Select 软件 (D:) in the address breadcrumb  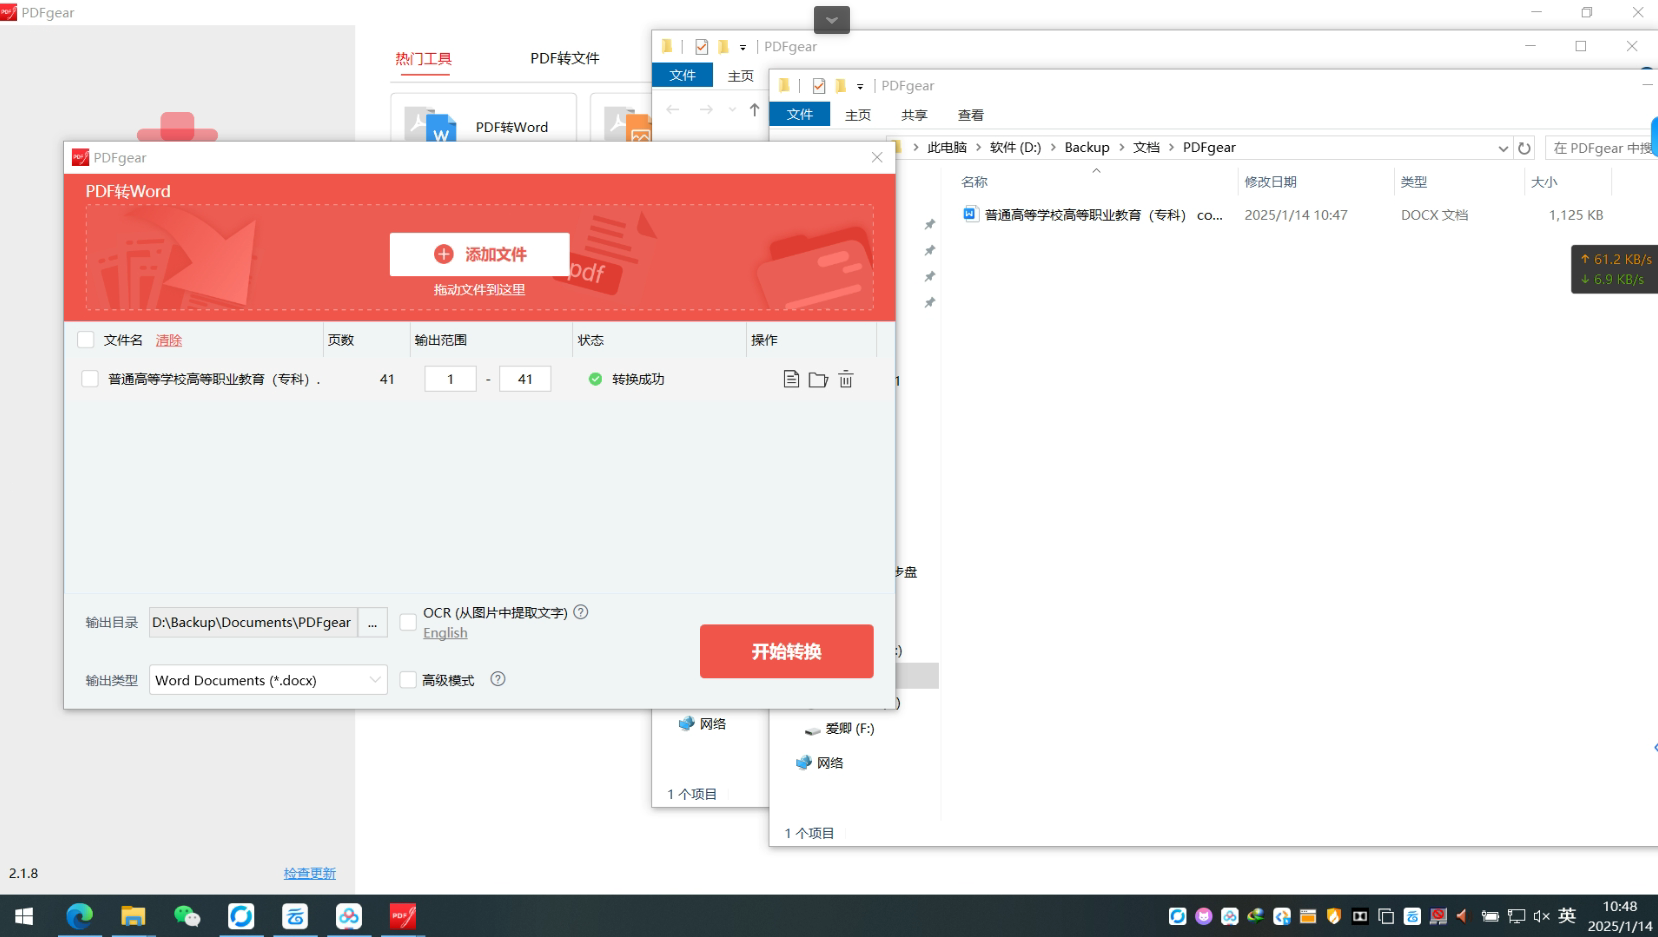[1015, 147]
